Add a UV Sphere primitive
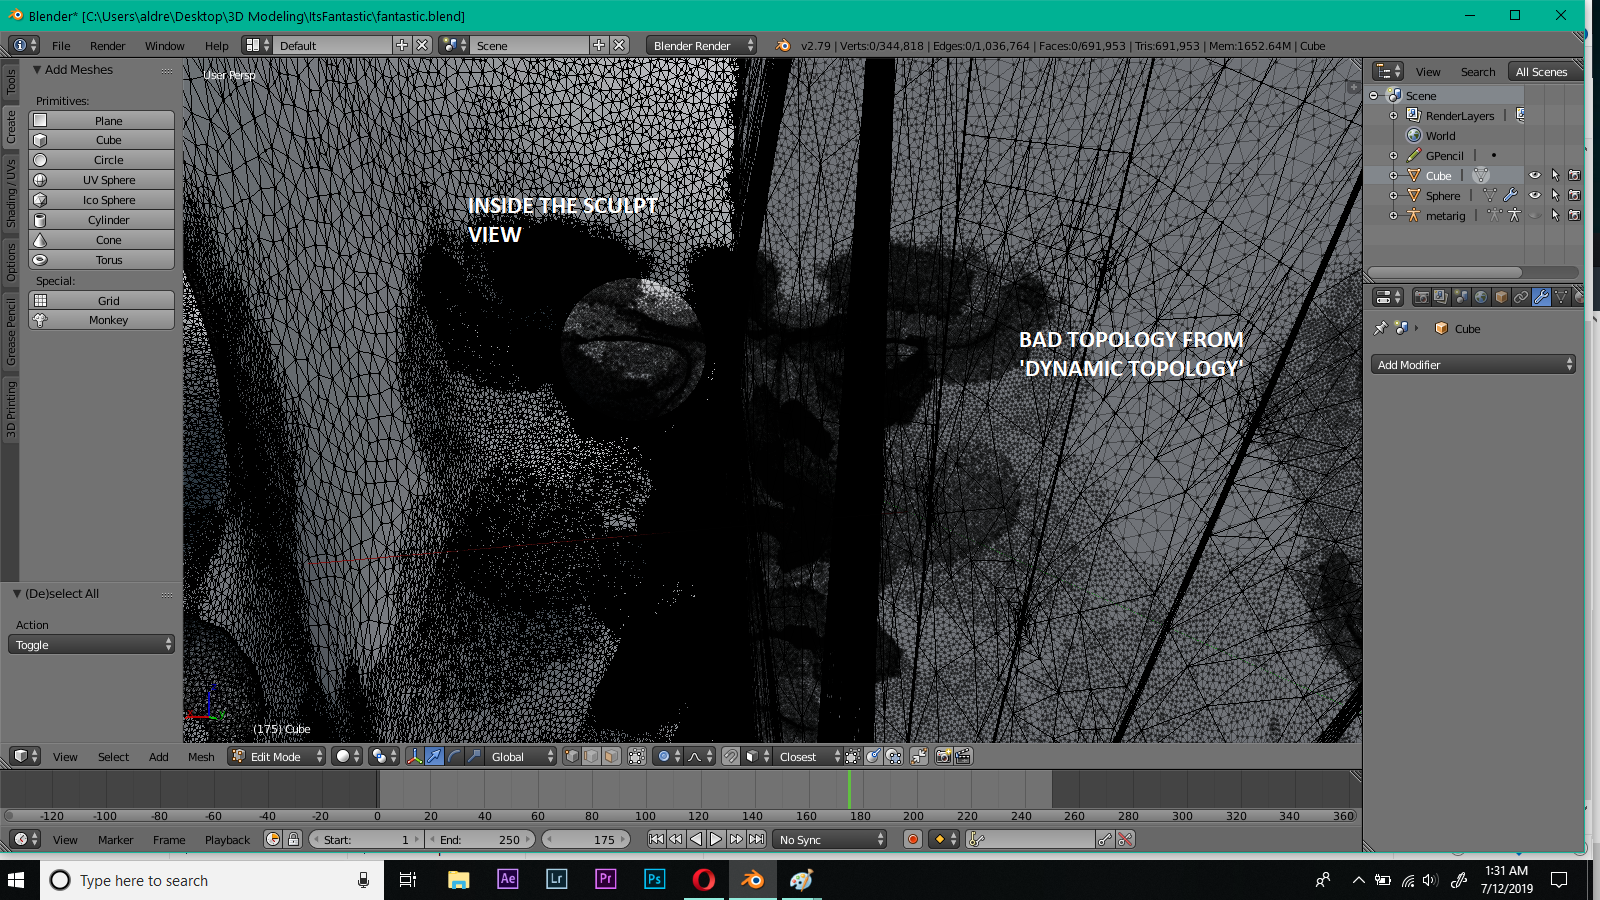 (x=101, y=180)
